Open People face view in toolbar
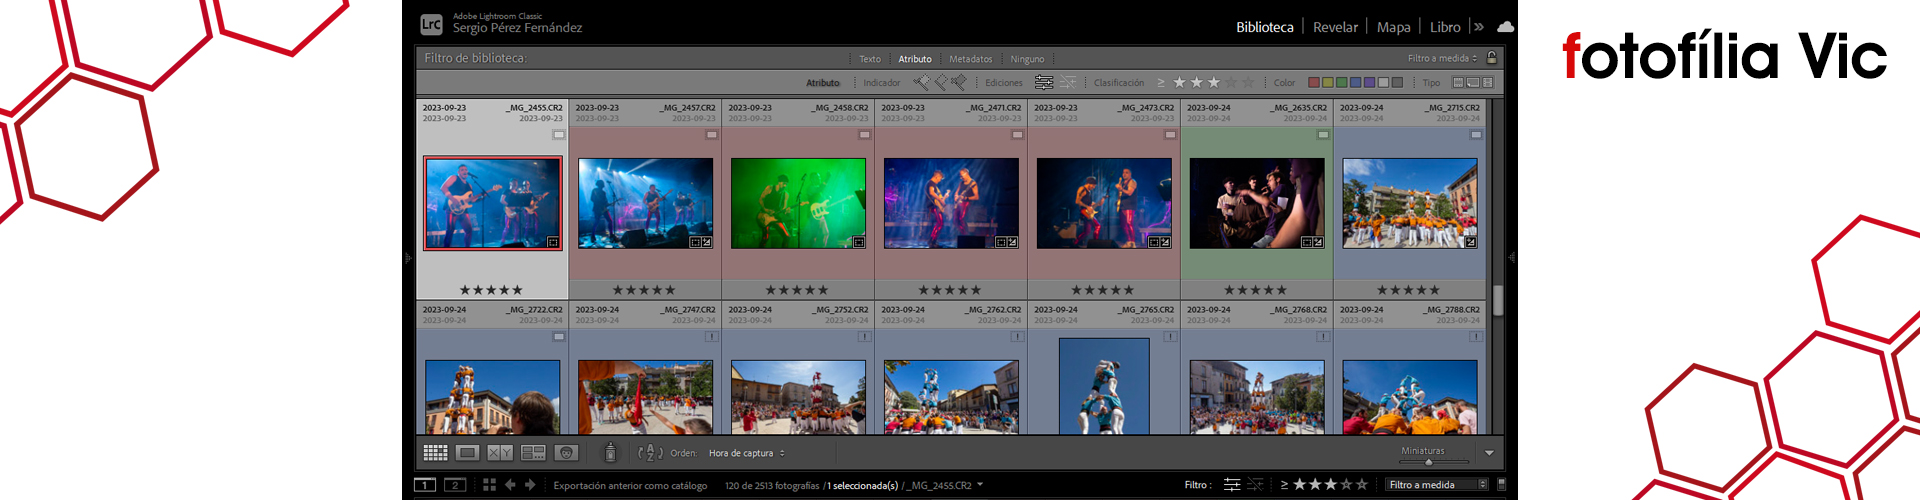1920x500 pixels. (566, 453)
